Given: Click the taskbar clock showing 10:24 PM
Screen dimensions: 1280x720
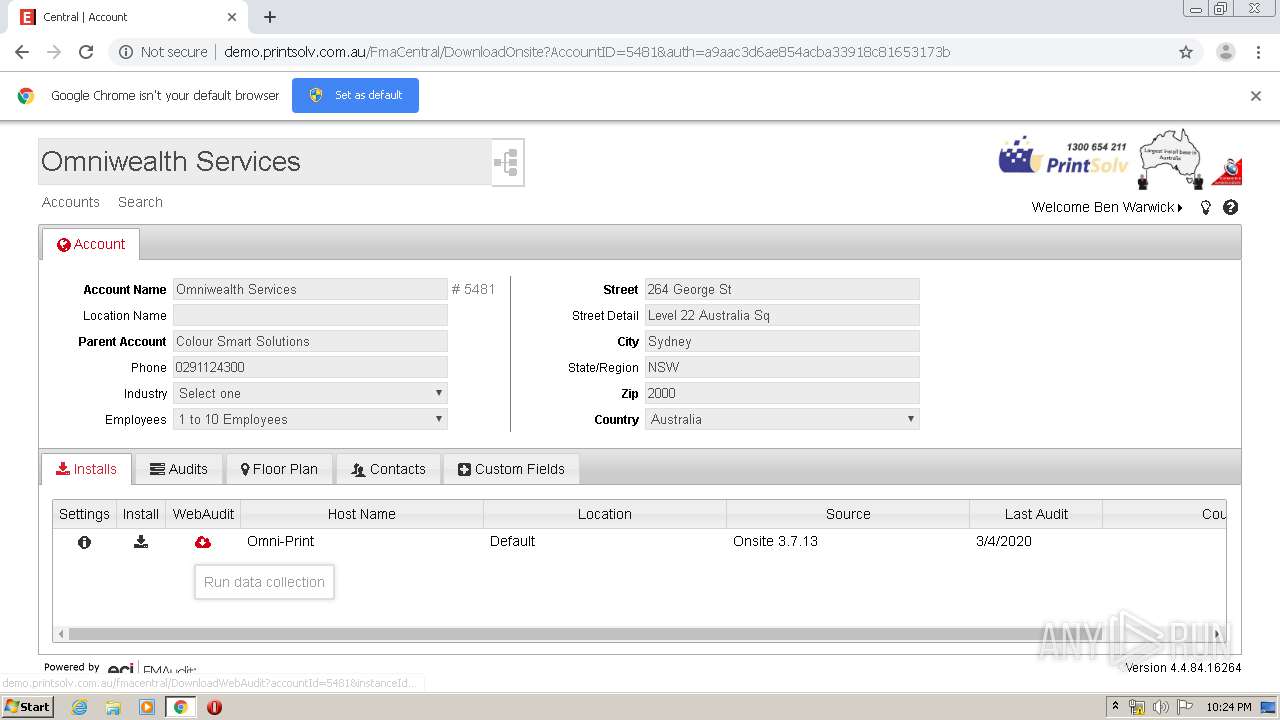Looking at the screenshot, I should [1229, 707].
